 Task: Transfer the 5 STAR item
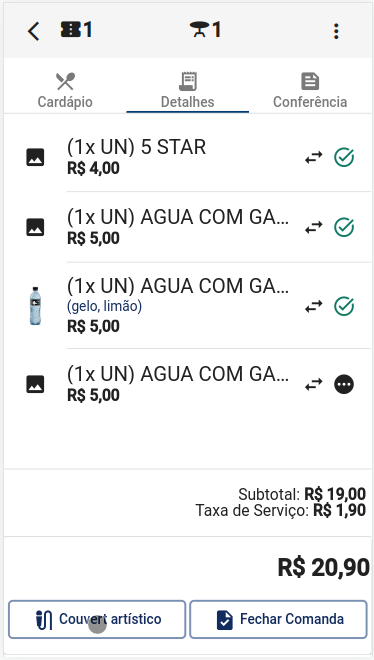(314, 157)
